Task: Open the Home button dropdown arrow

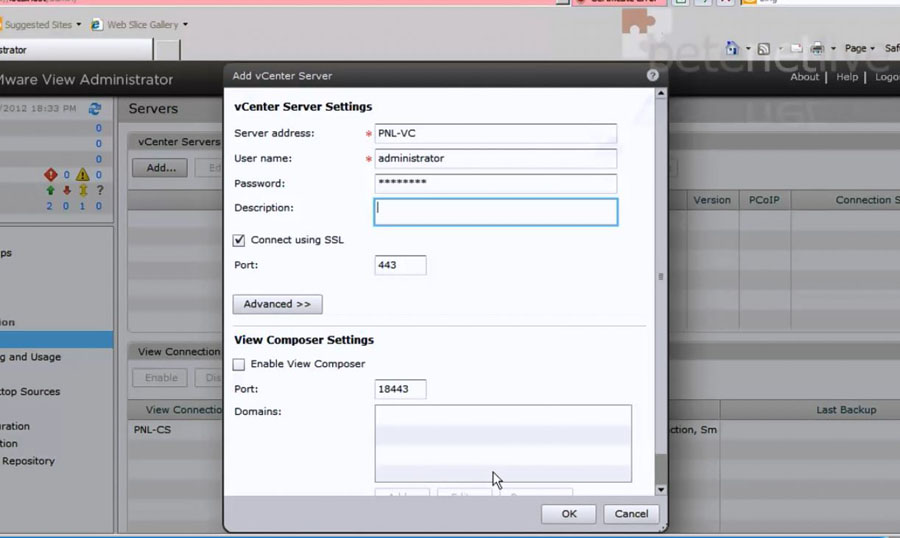Action: [x=748, y=49]
